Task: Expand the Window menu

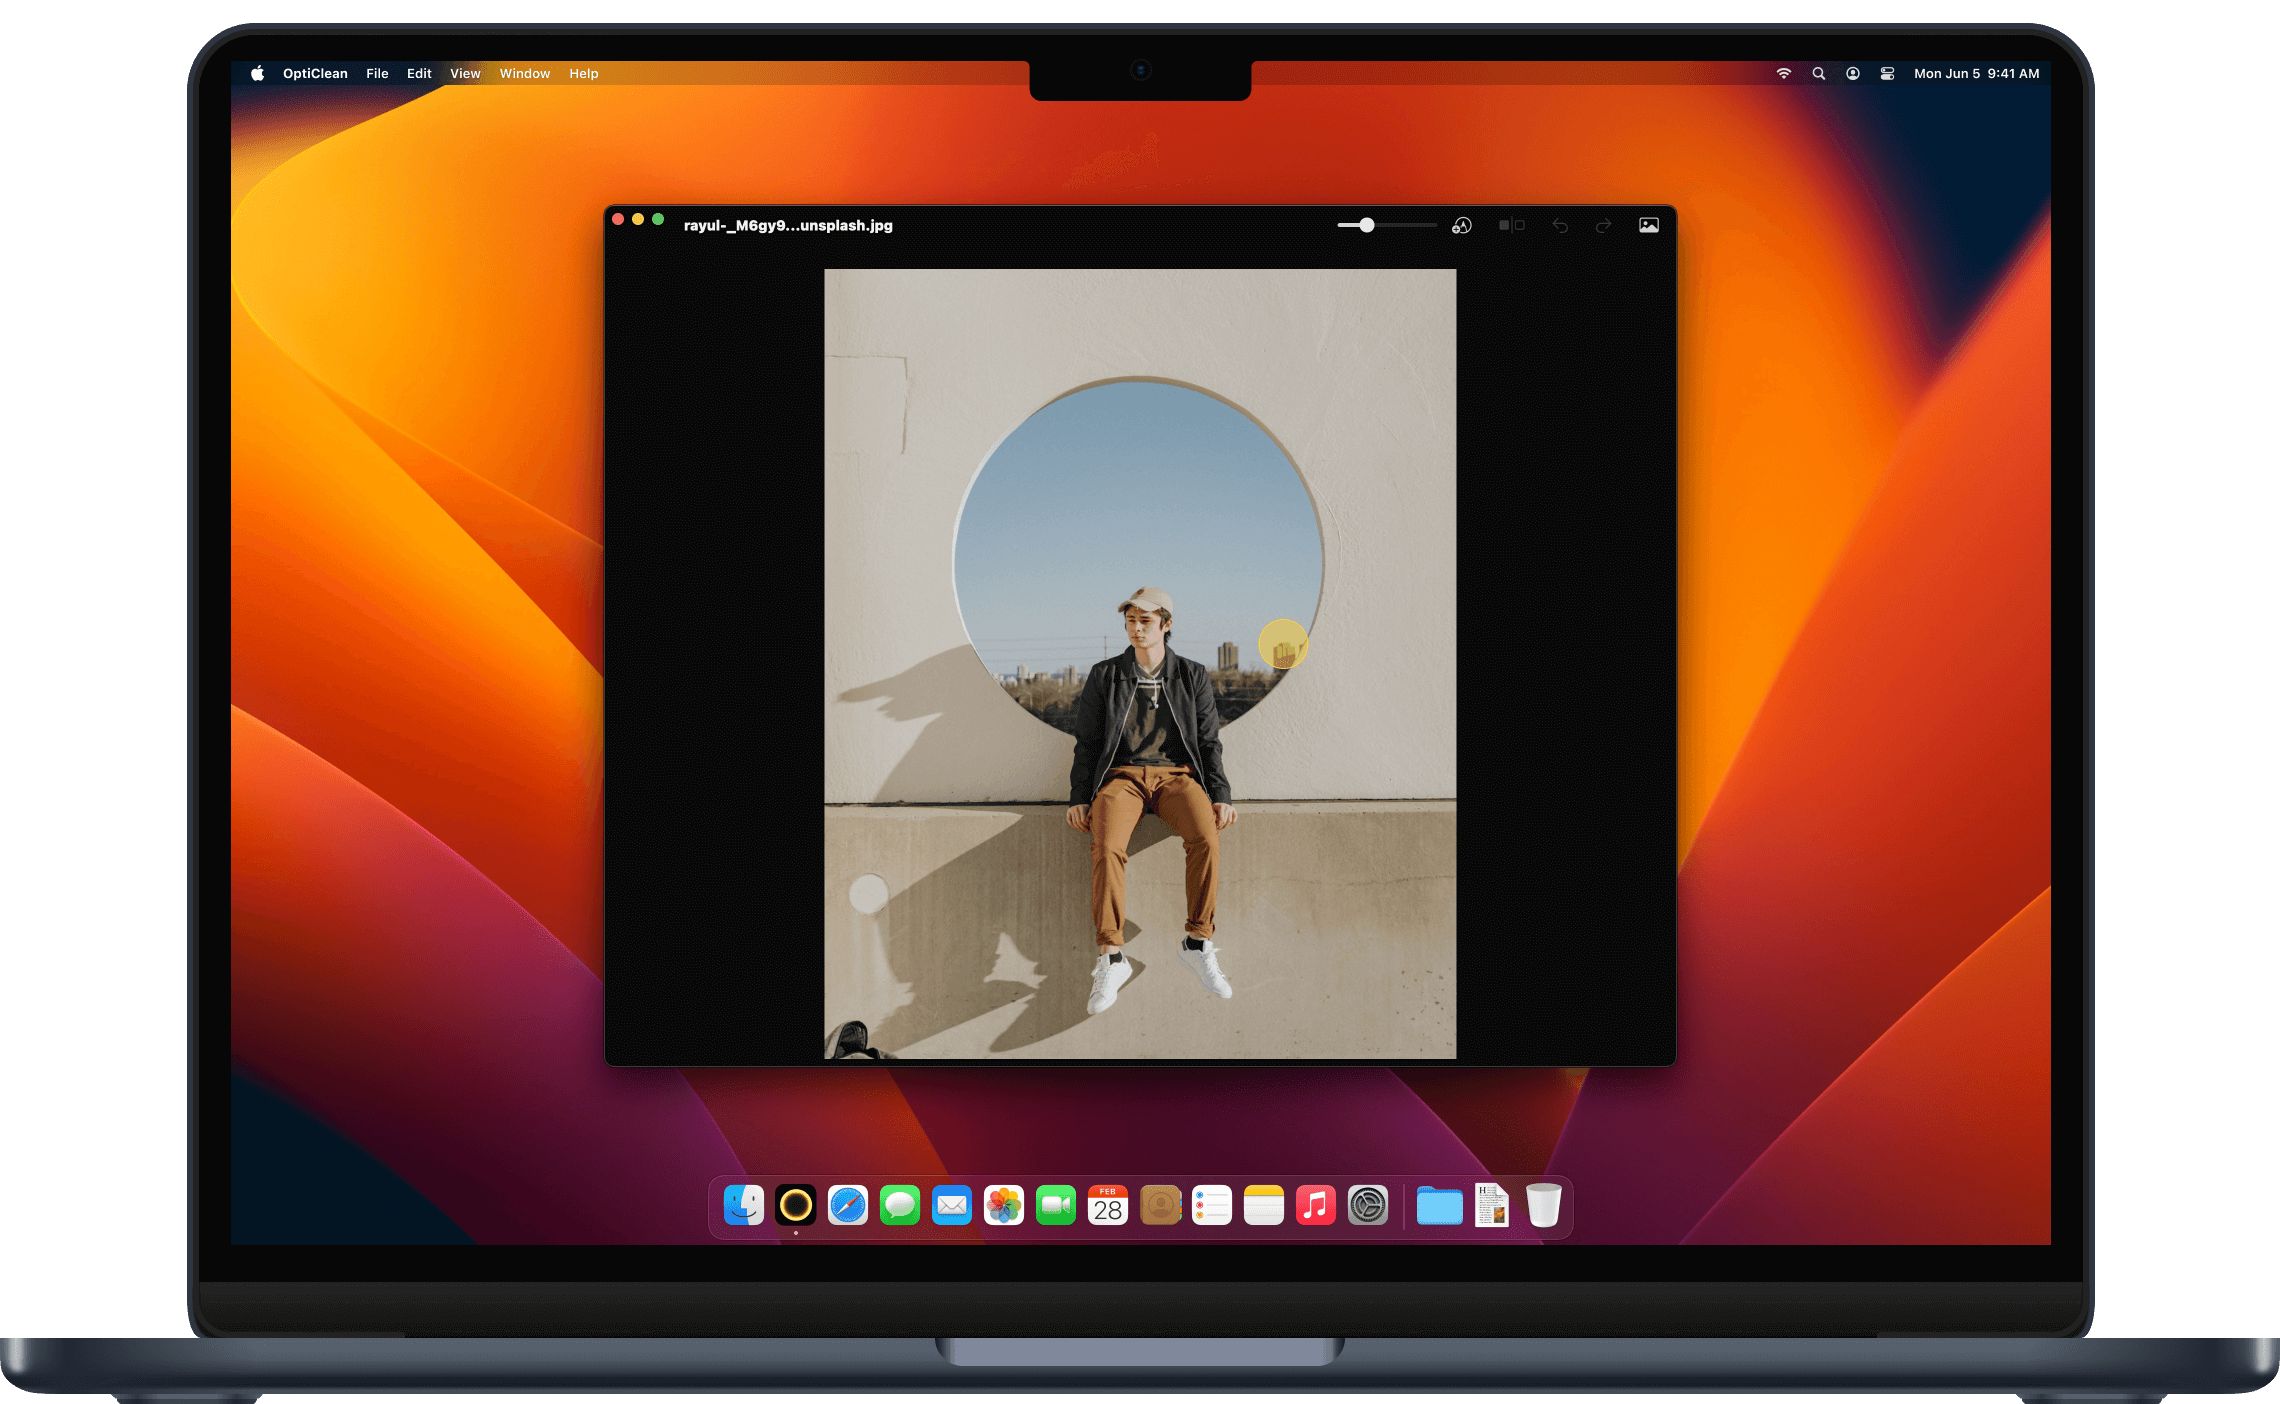Action: tap(525, 74)
